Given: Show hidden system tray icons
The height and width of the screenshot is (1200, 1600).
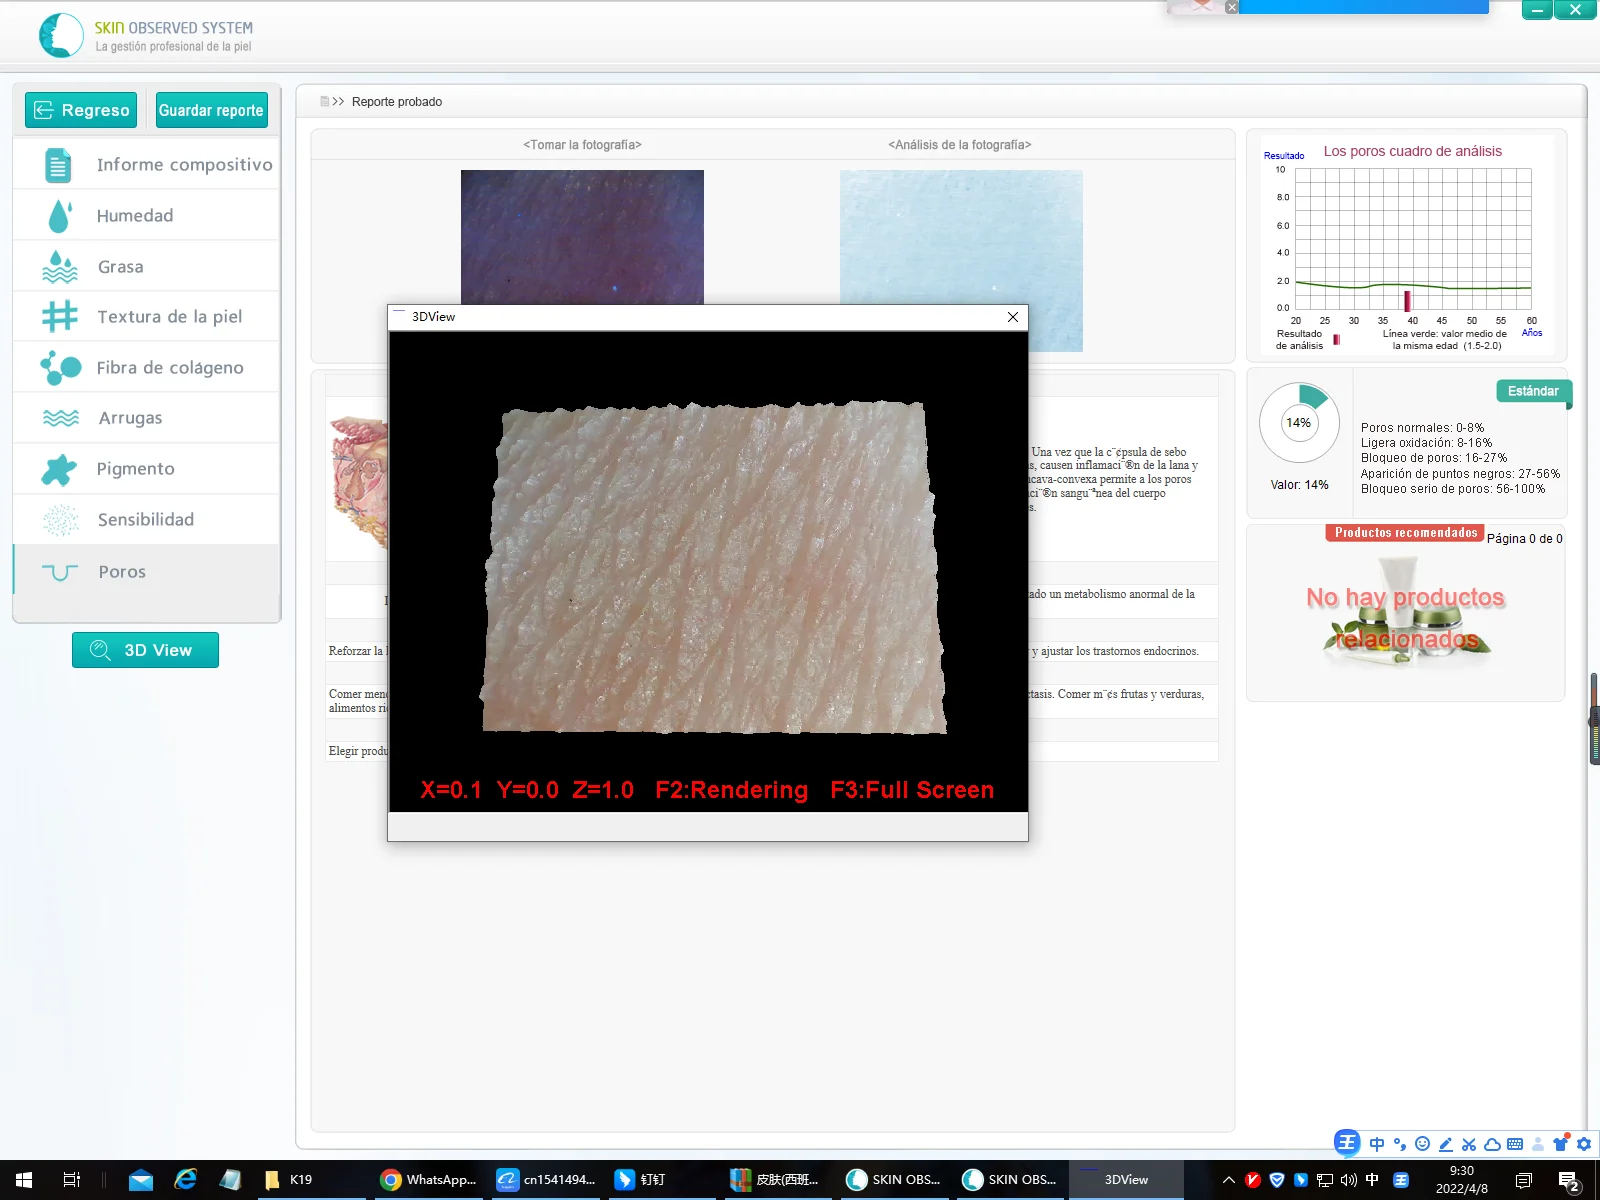Looking at the screenshot, I should [1228, 1180].
